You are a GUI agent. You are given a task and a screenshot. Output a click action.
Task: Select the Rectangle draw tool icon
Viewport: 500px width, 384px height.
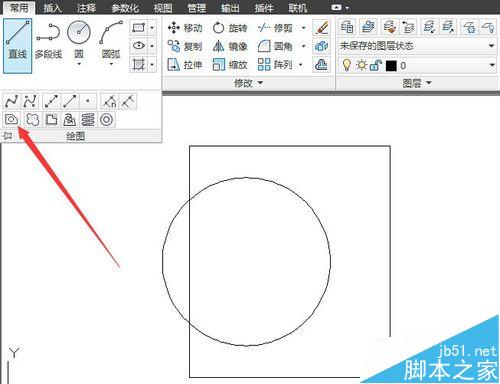[138, 28]
